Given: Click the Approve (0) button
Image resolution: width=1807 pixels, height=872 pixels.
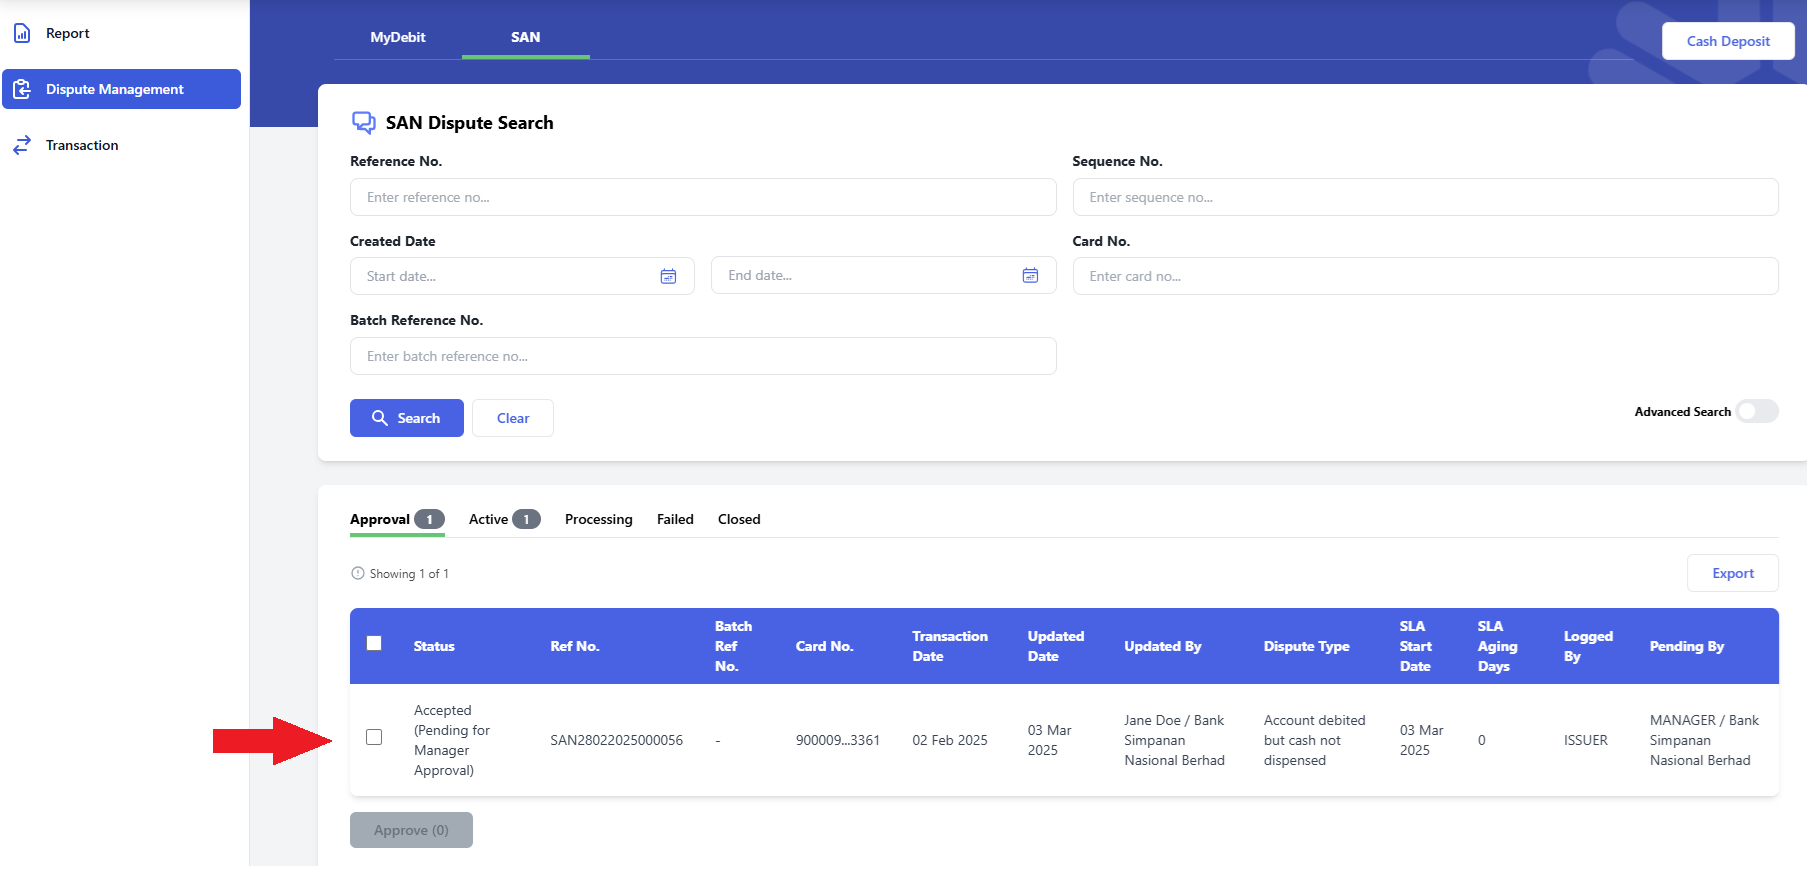Looking at the screenshot, I should (x=411, y=830).
